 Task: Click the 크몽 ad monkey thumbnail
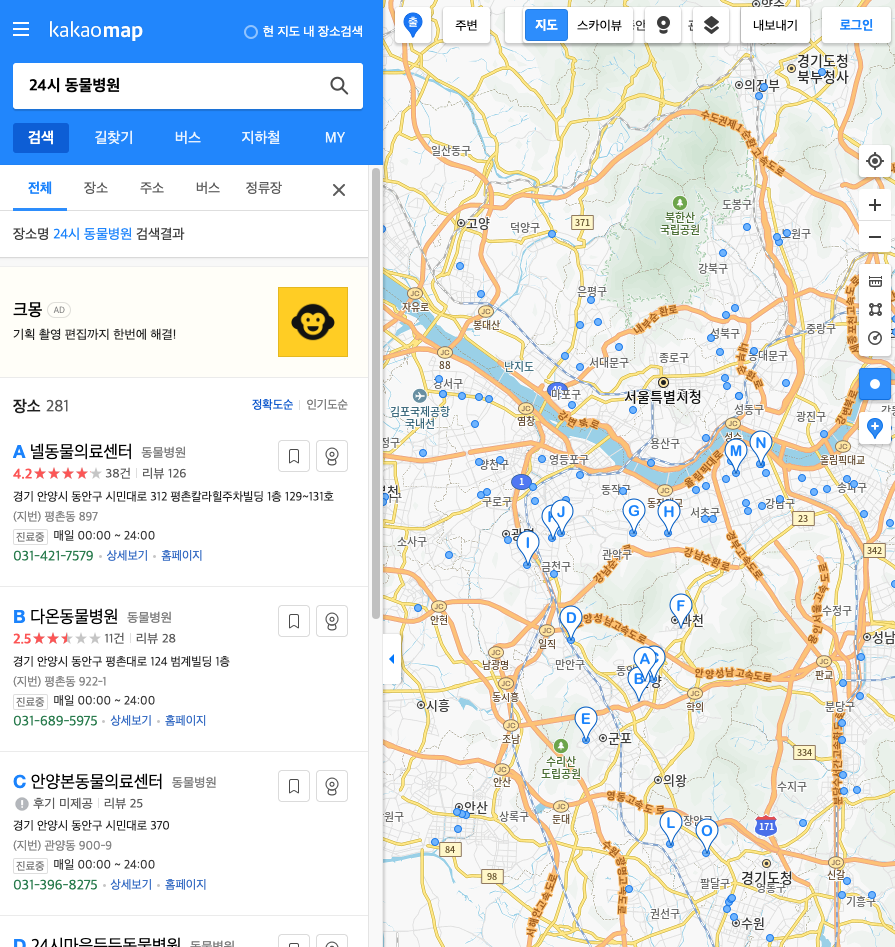[313, 322]
